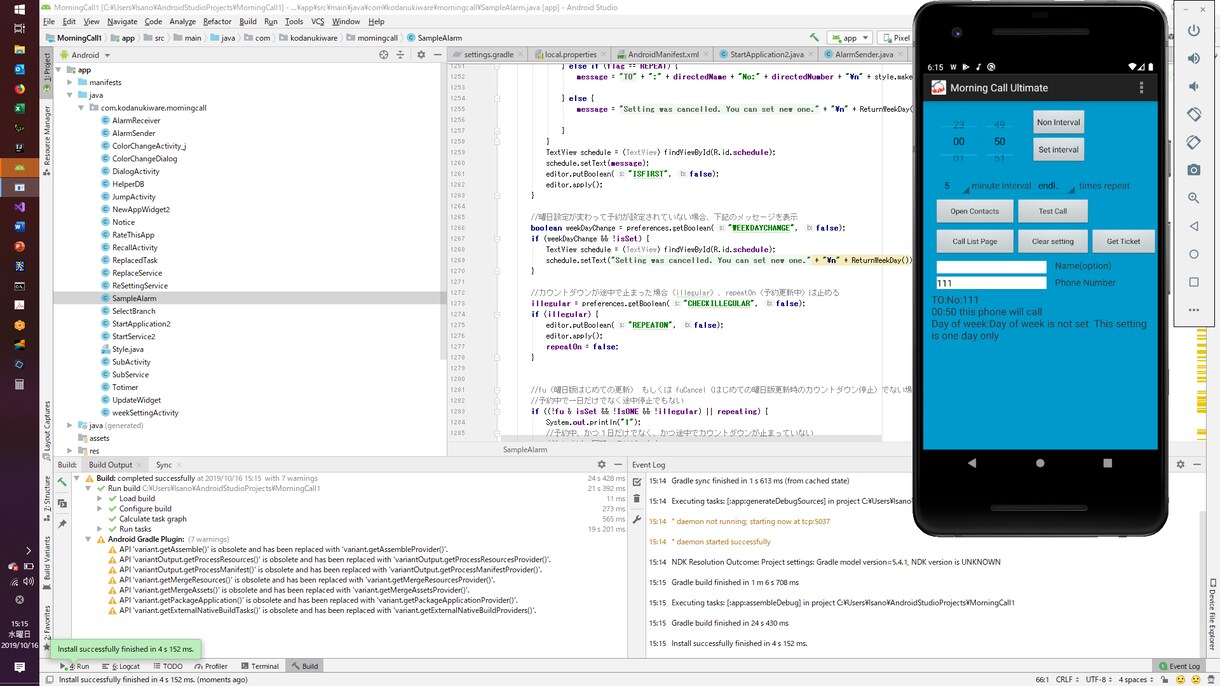Open Morning Call Ultimate overflow menu

pyautogui.click(x=1141, y=88)
